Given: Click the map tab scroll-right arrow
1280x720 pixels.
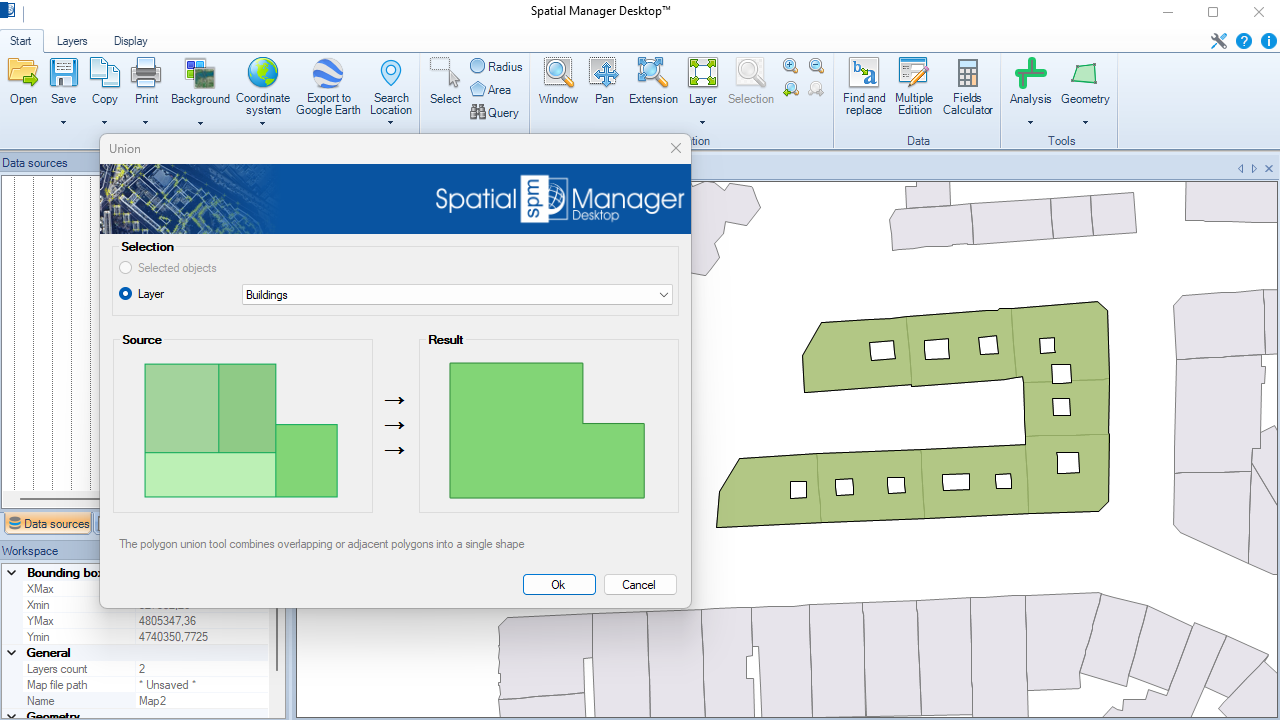Looking at the screenshot, I should pos(1254,169).
